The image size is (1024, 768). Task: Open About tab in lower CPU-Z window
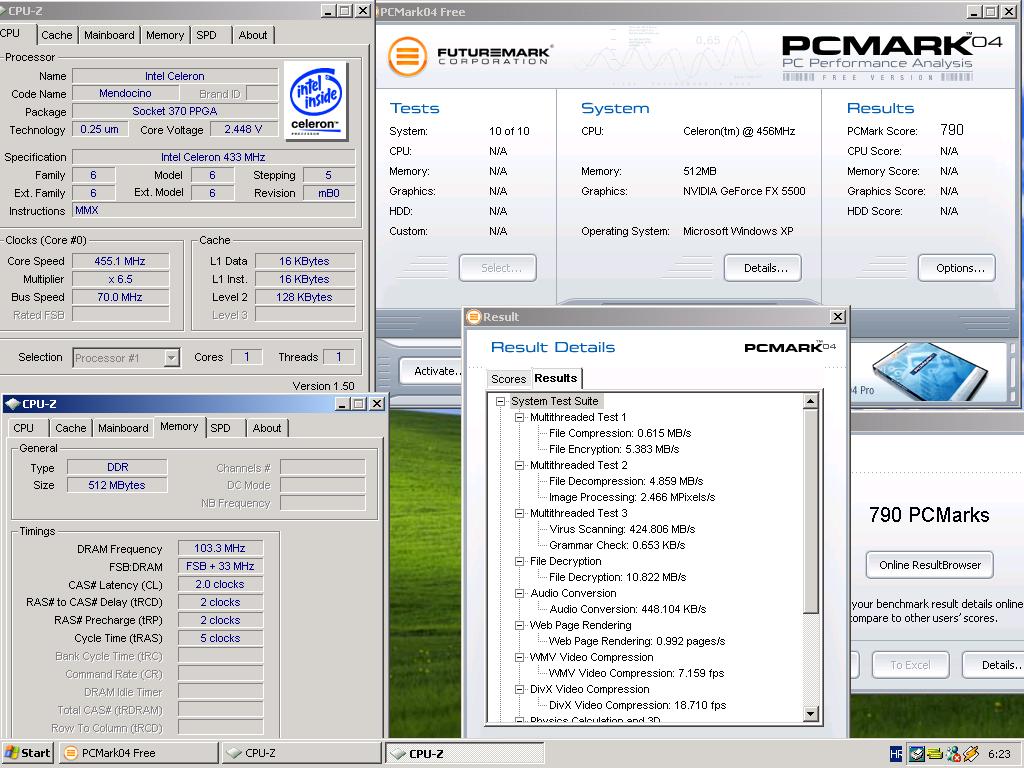(x=267, y=428)
